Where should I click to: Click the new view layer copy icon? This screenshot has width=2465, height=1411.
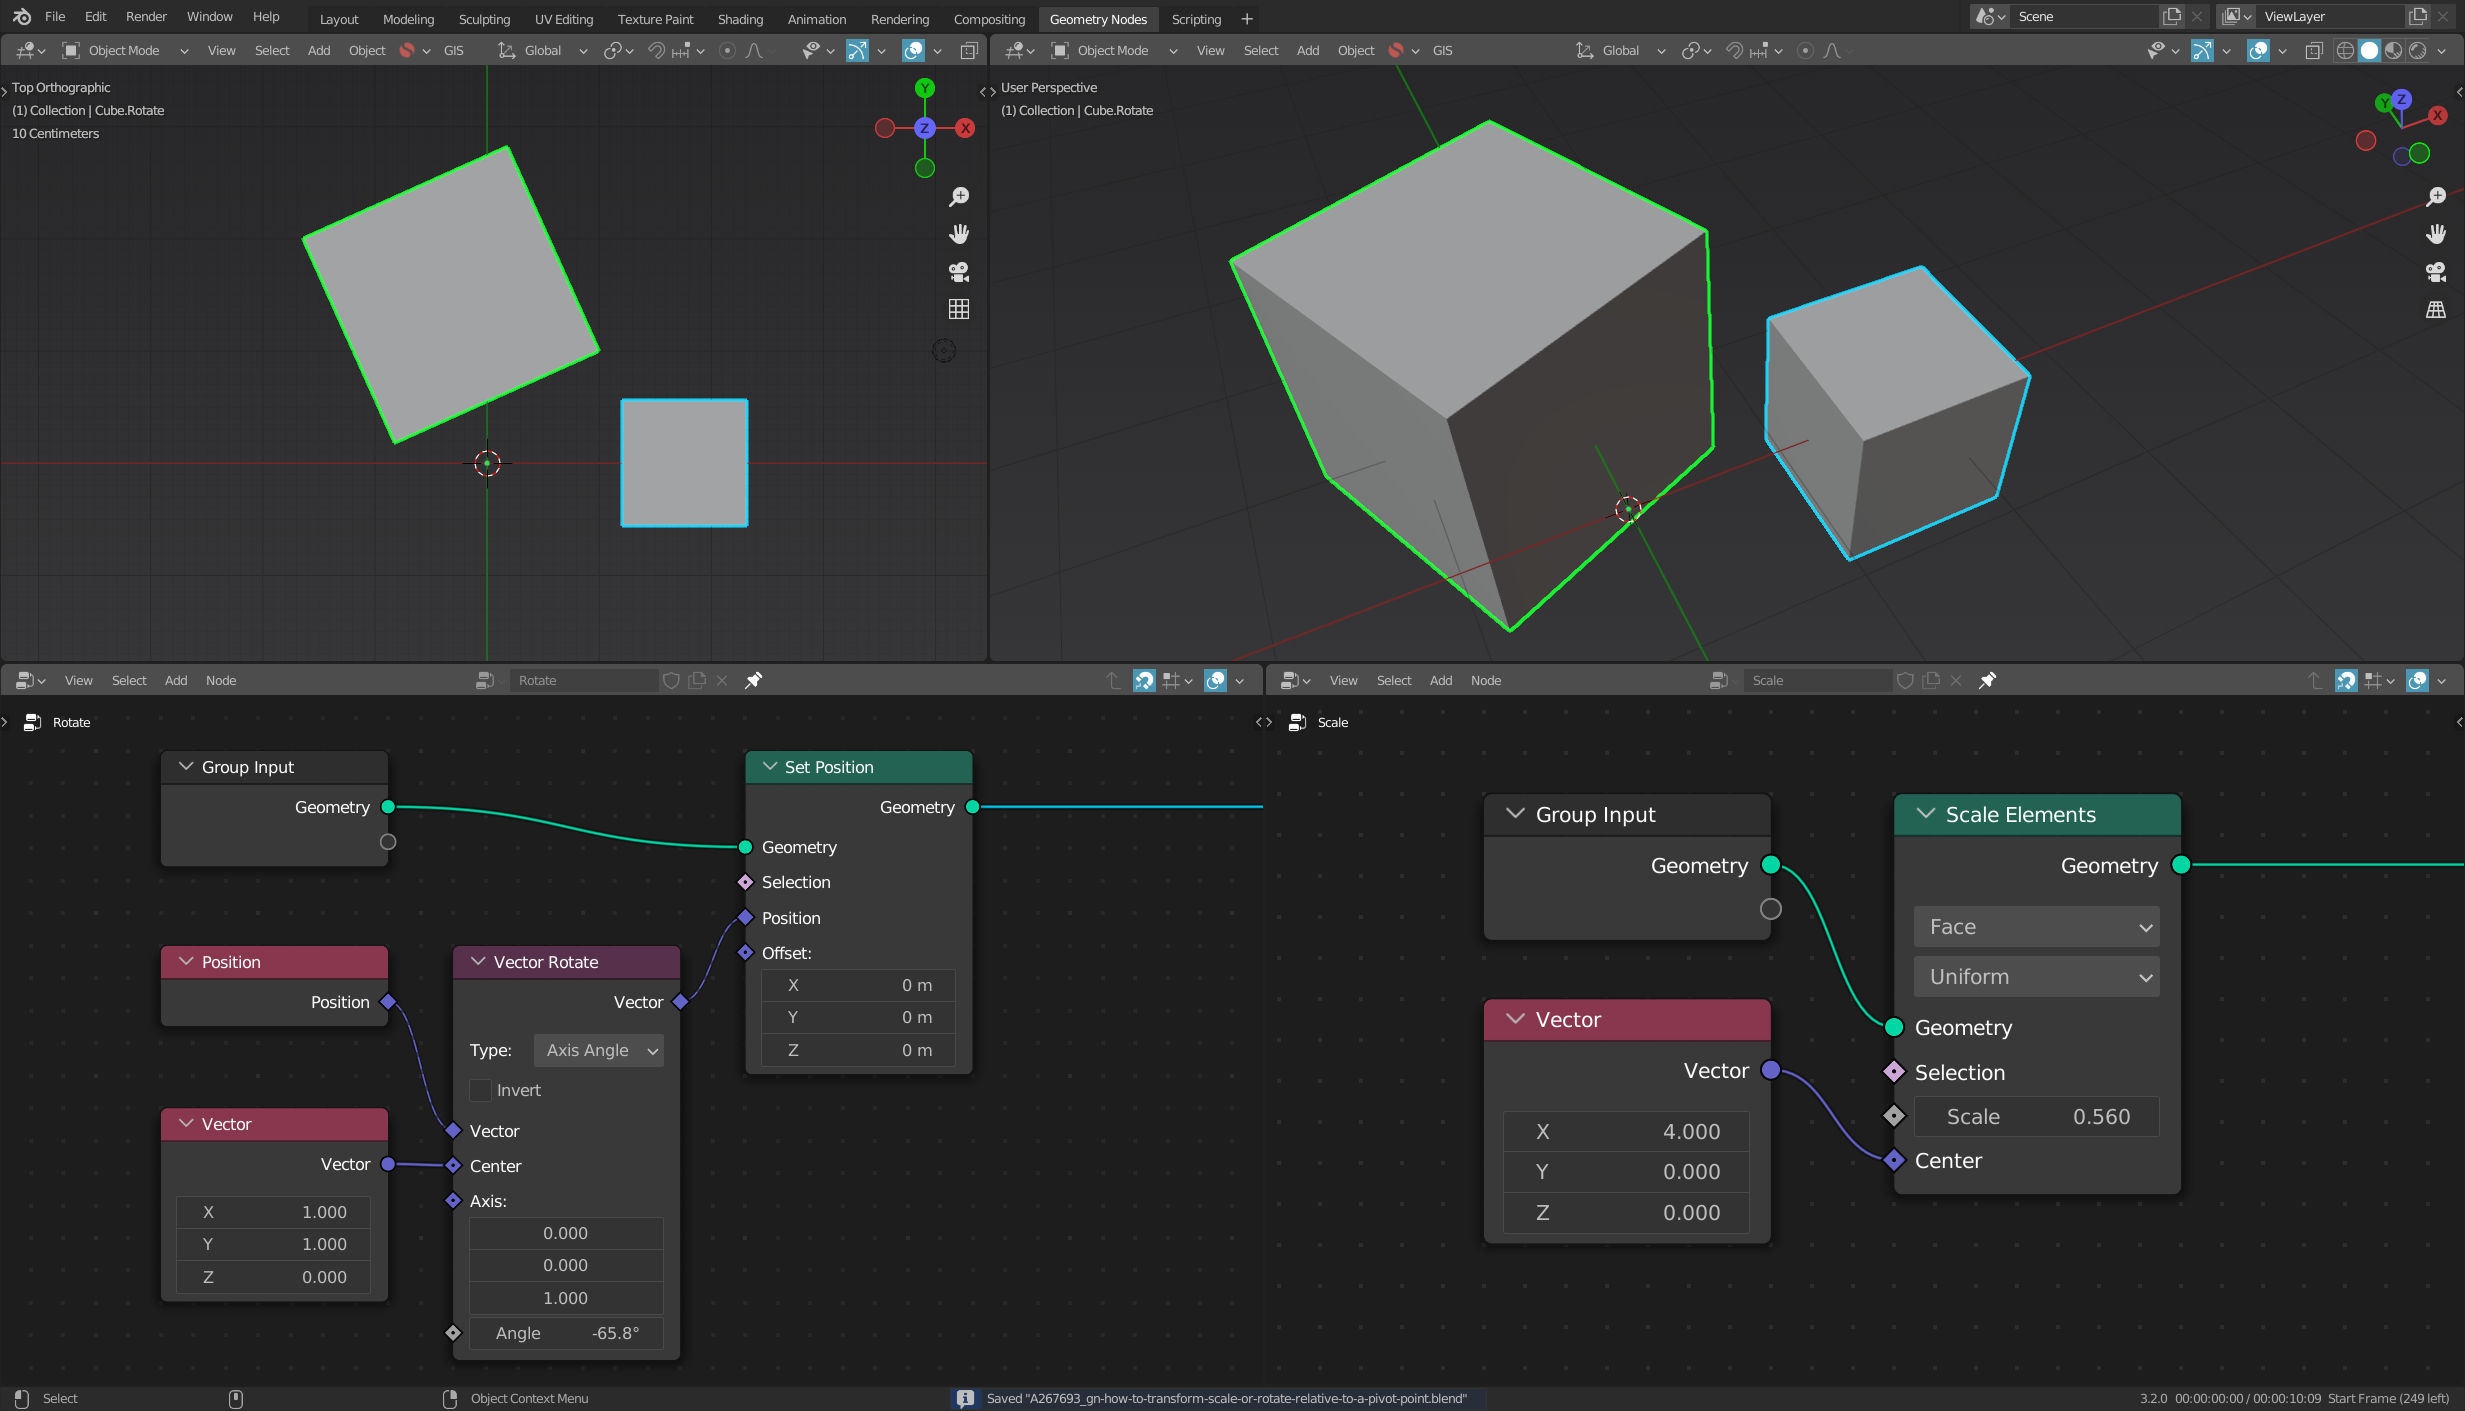pyautogui.click(x=2418, y=17)
